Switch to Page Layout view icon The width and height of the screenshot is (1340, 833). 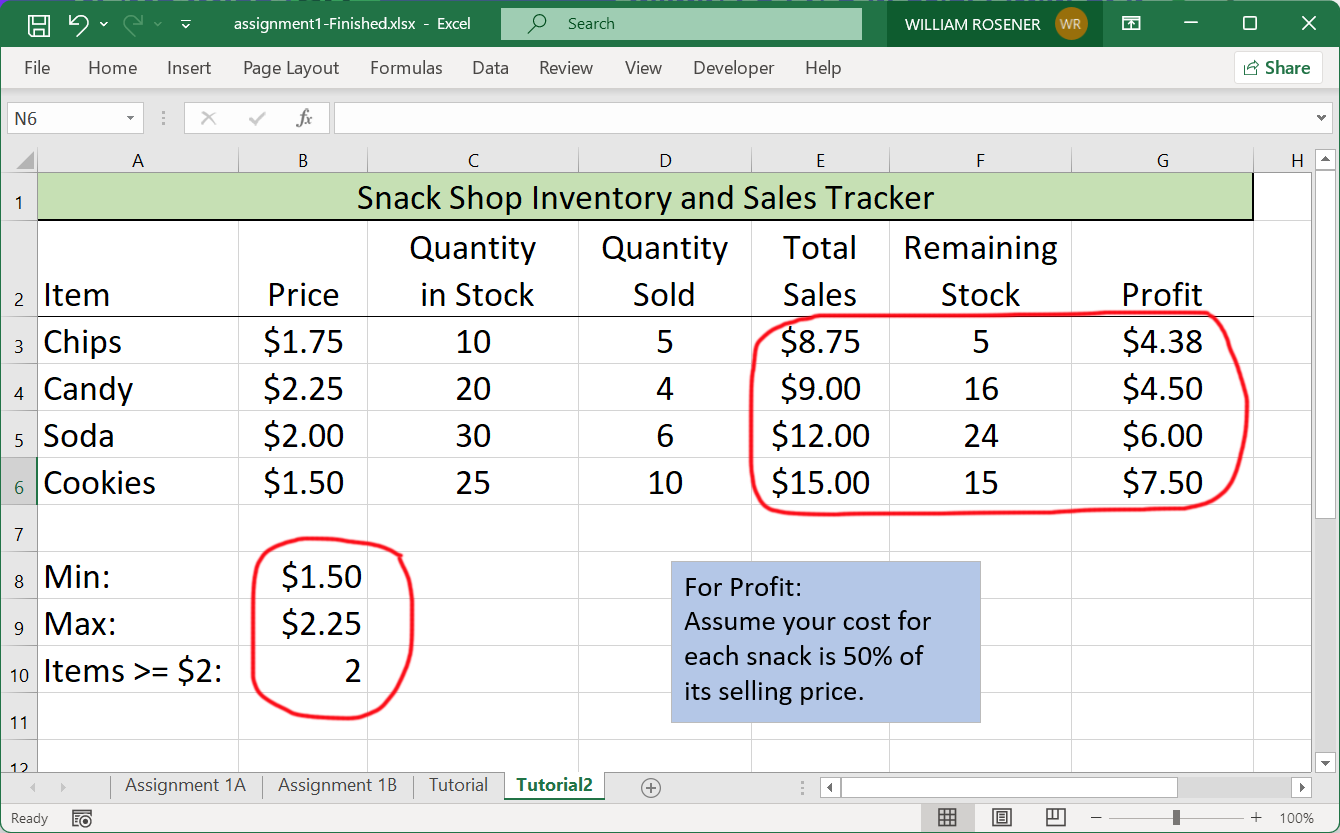(x=1001, y=818)
